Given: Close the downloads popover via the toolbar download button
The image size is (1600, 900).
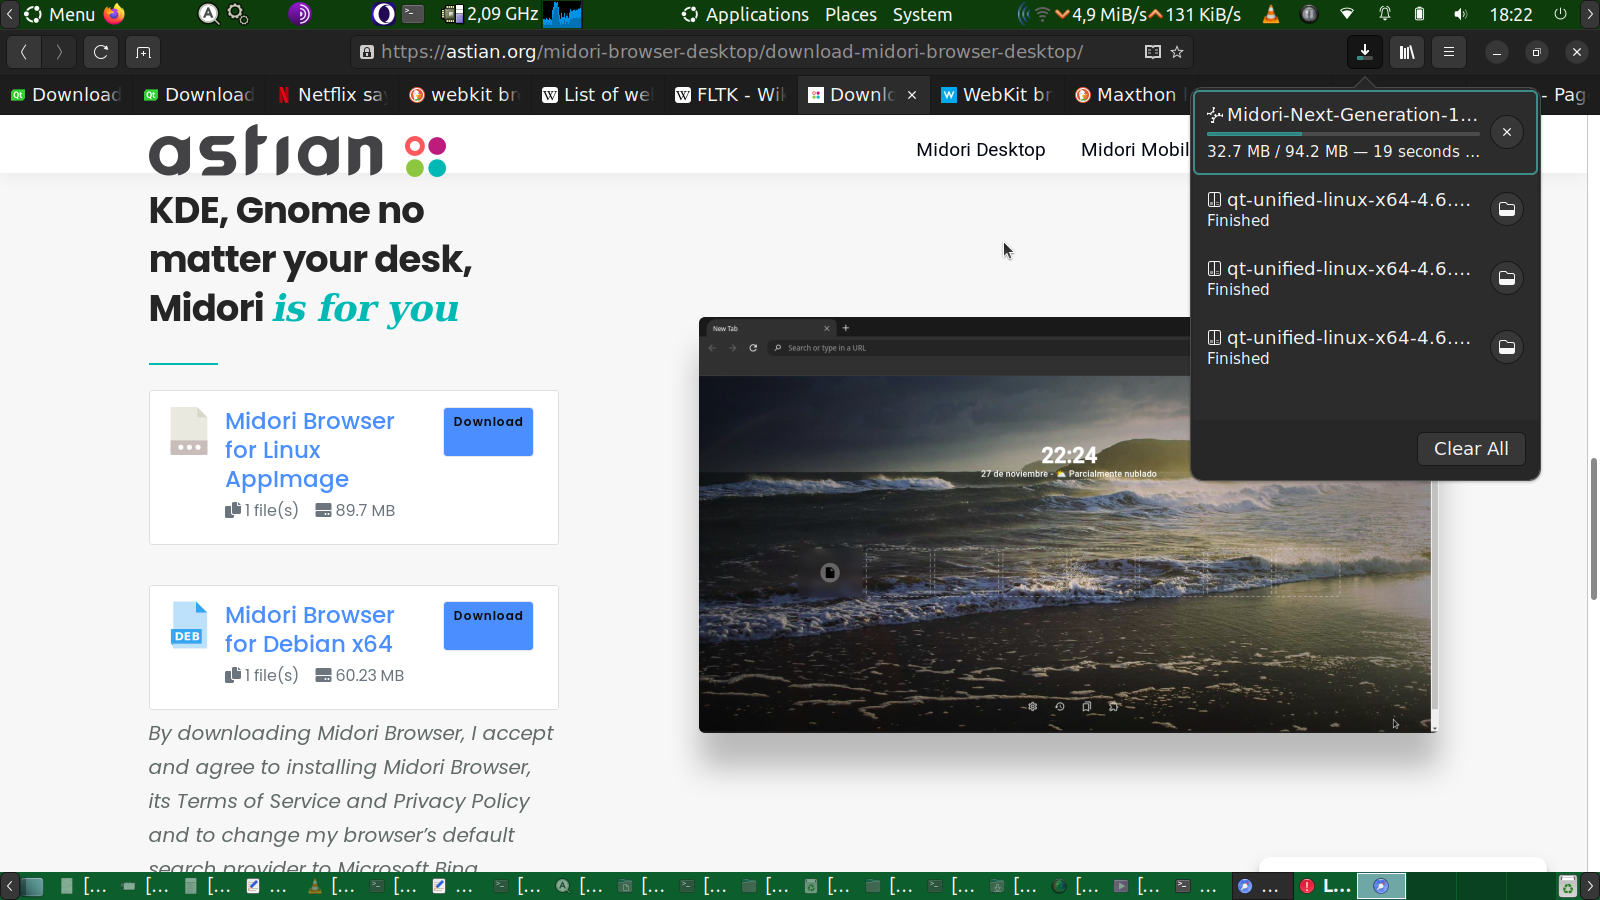Looking at the screenshot, I should (1365, 52).
